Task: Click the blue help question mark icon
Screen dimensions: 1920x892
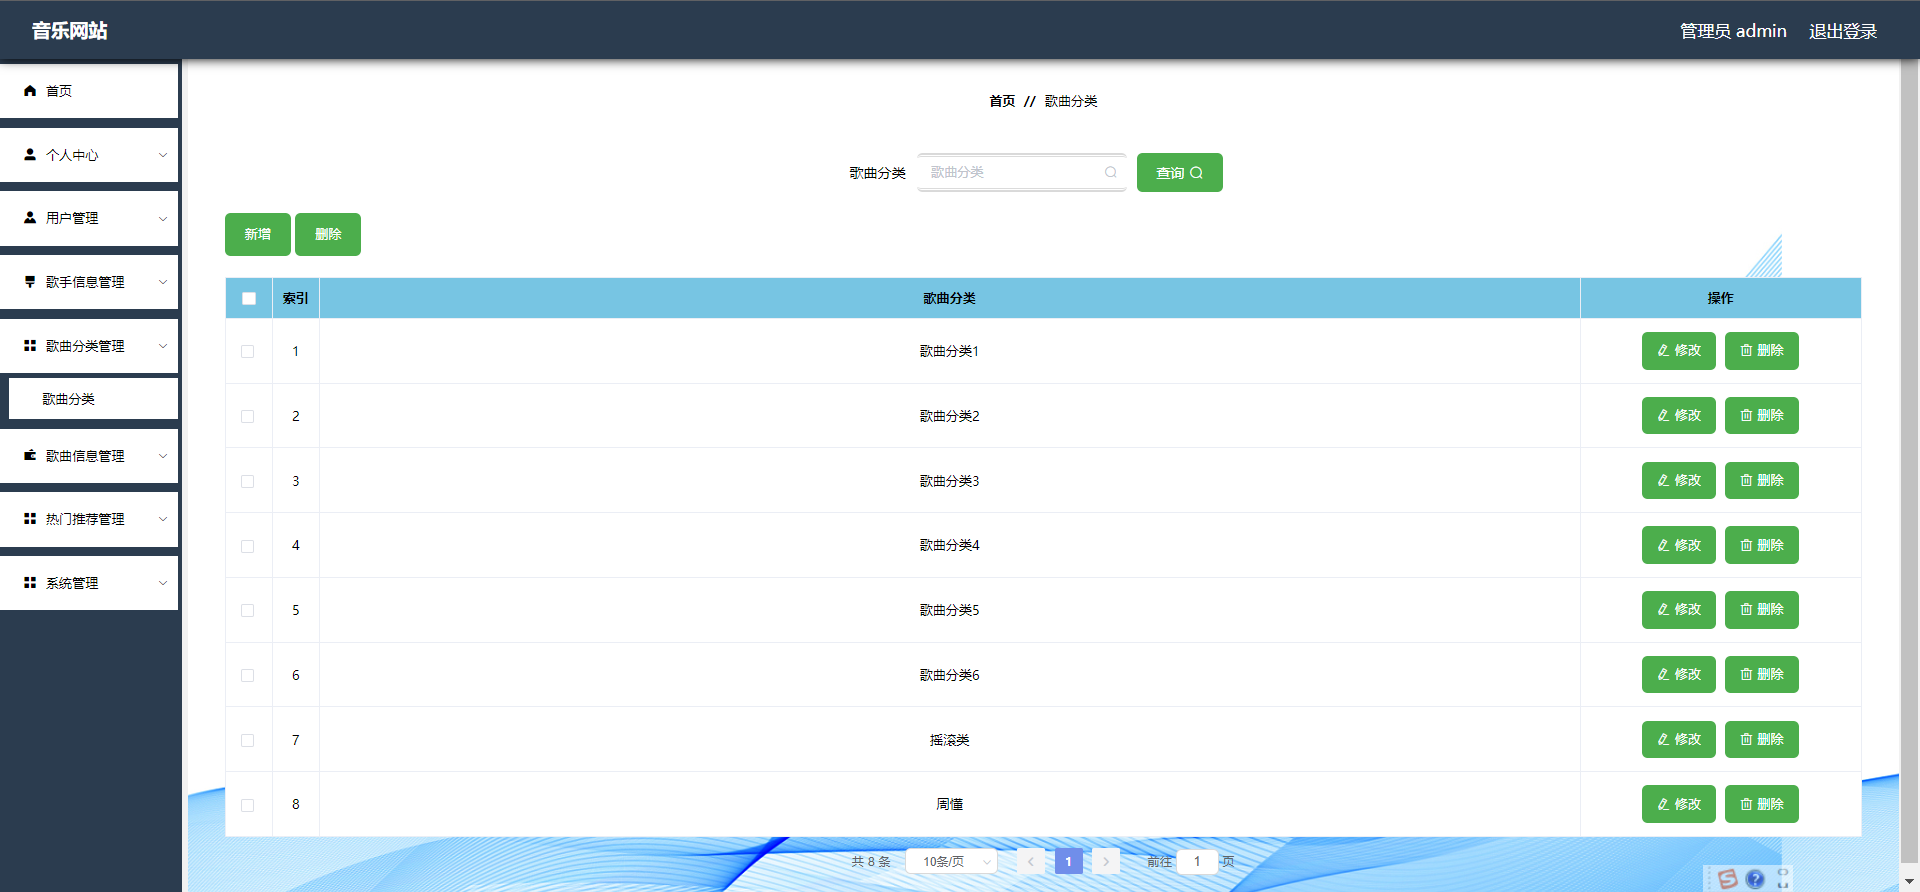Action: (x=1755, y=879)
